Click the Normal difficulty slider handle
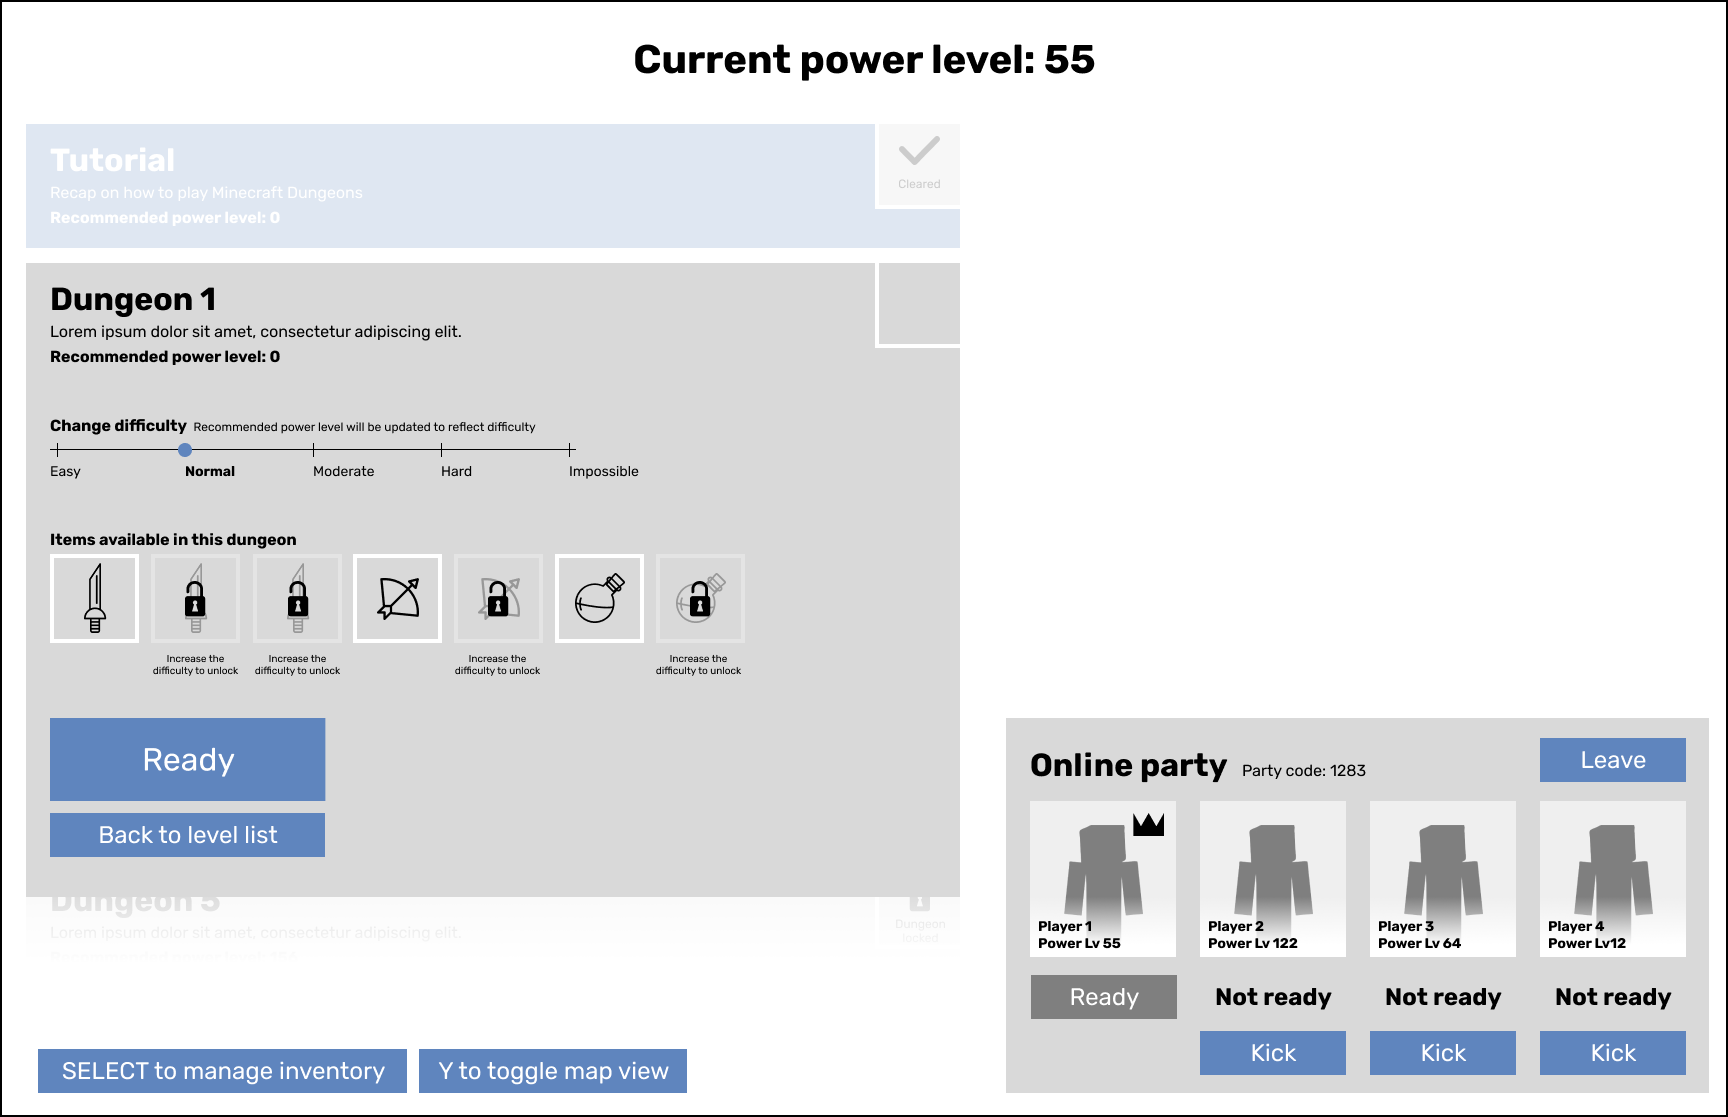The height and width of the screenshot is (1117, 1728). click(185, 450)
